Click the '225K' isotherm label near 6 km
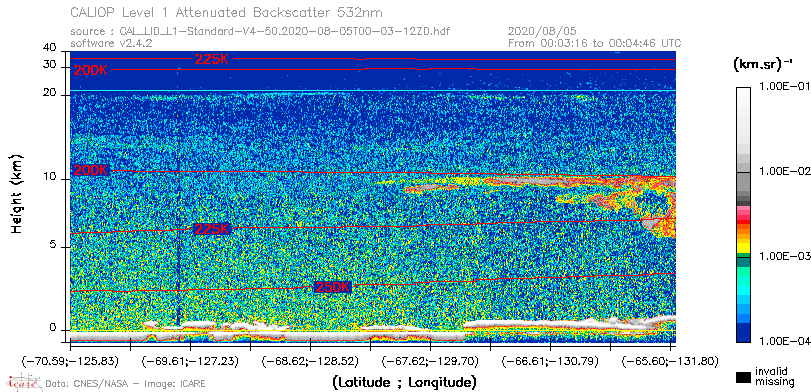Viewport: 811px width, 392px height. (x=212, y=229)
